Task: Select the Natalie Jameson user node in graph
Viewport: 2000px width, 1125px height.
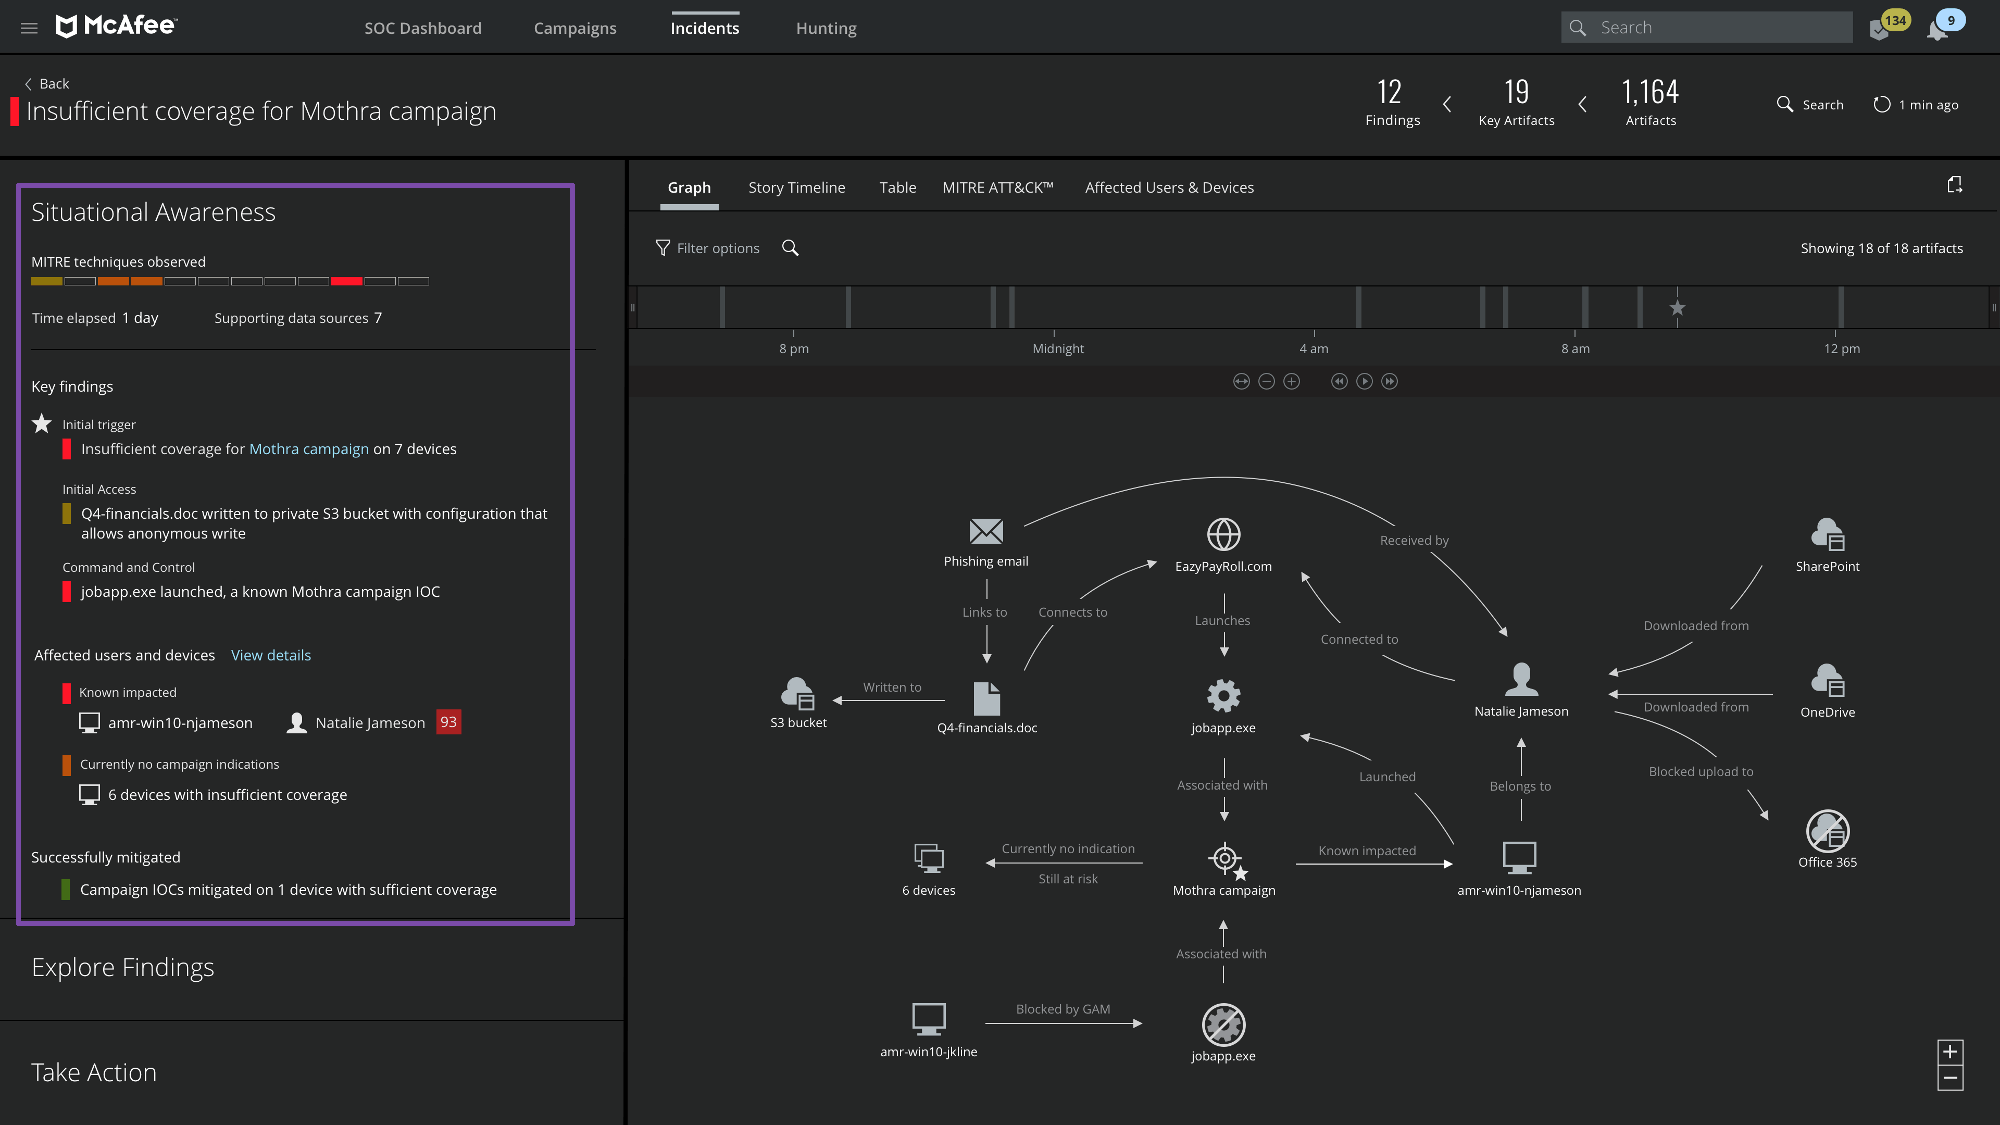Action: pyautogui.click(x=1521, y=680)
